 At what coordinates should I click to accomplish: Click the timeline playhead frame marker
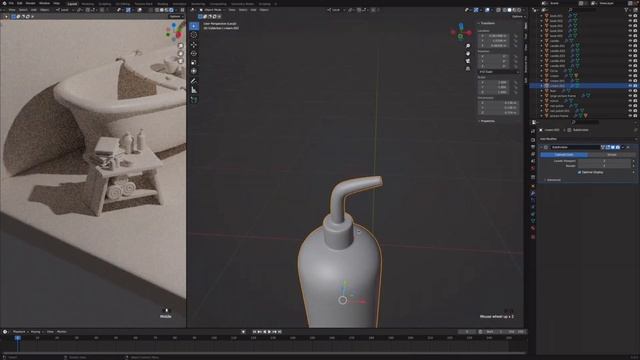18,338
